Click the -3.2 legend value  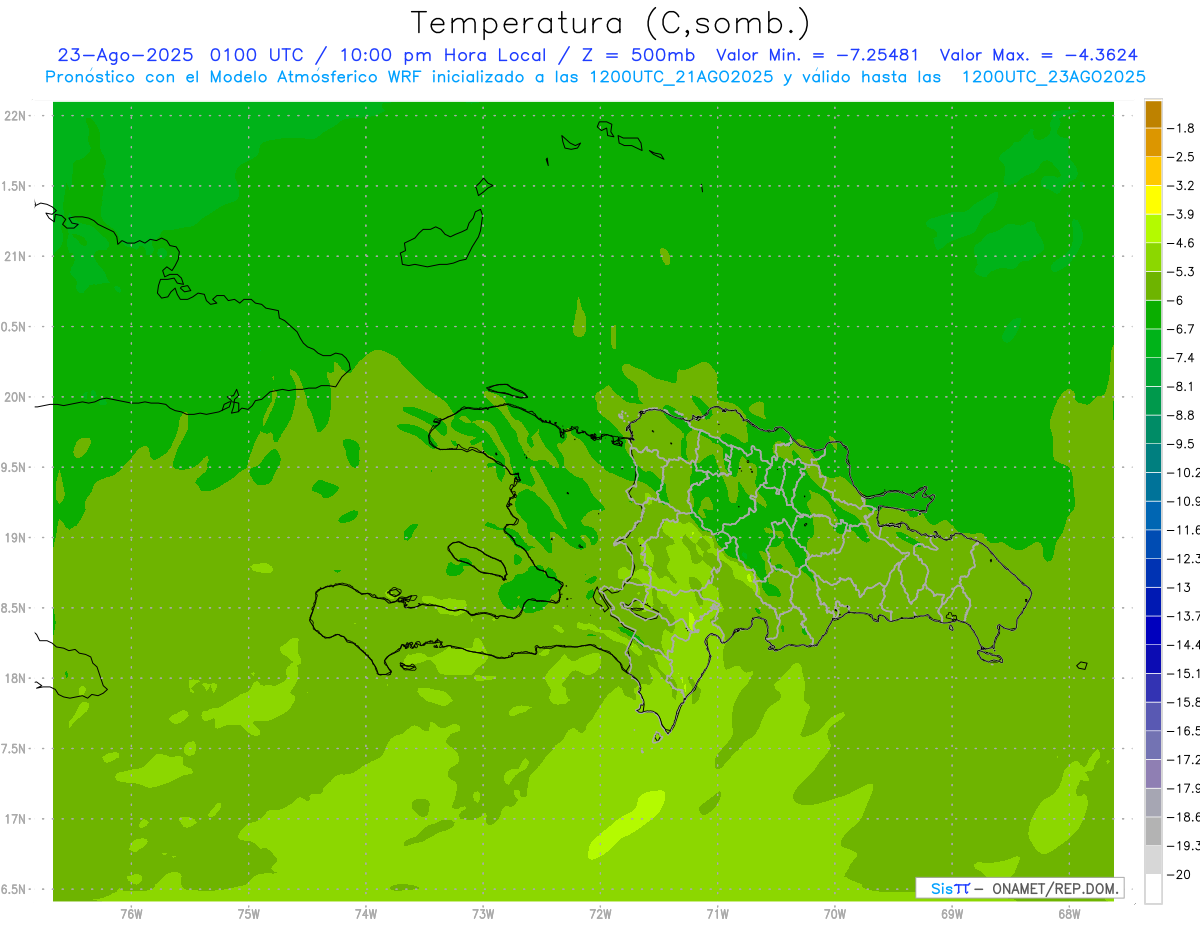click(x=1181, y=185)
